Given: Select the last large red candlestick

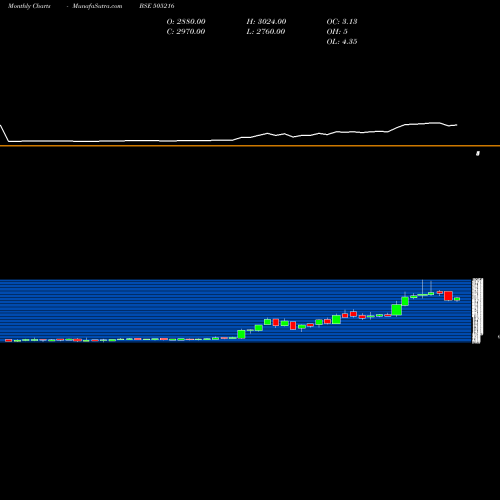Looking at the screenshot, I should point(448,296).
